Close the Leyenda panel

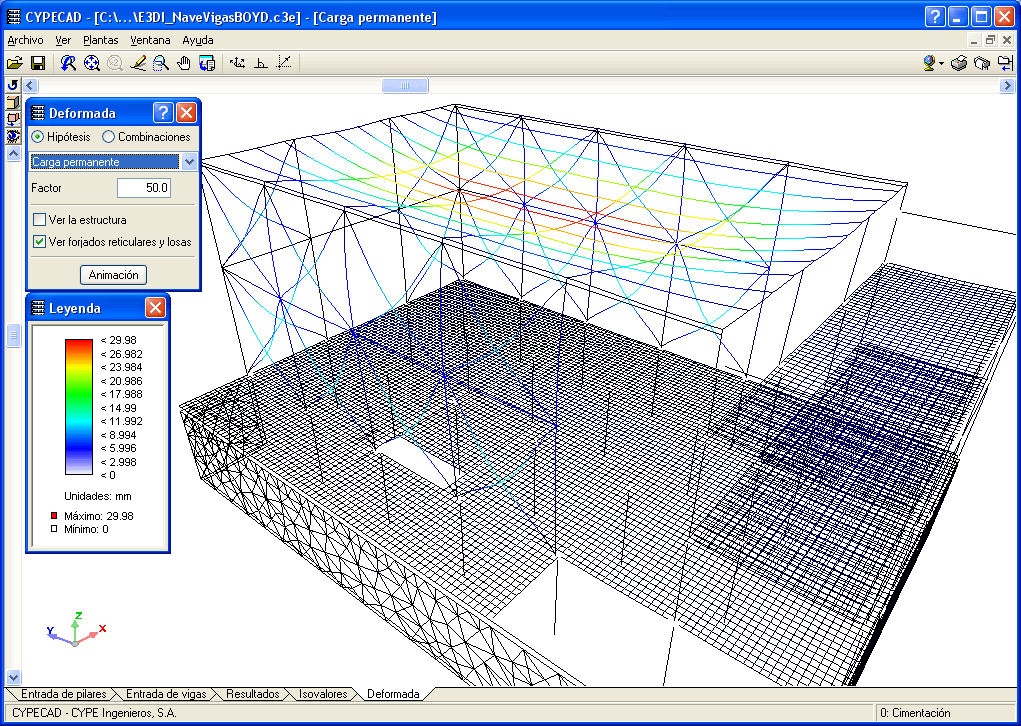tap(155, 308)
